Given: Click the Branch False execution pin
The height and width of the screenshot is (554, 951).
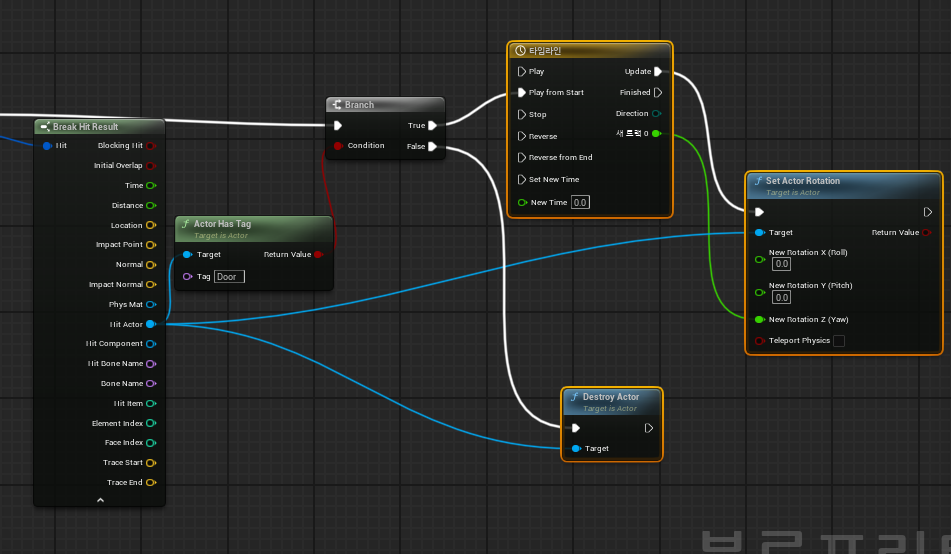Looking at the screenshot, I should click(432, 146).
